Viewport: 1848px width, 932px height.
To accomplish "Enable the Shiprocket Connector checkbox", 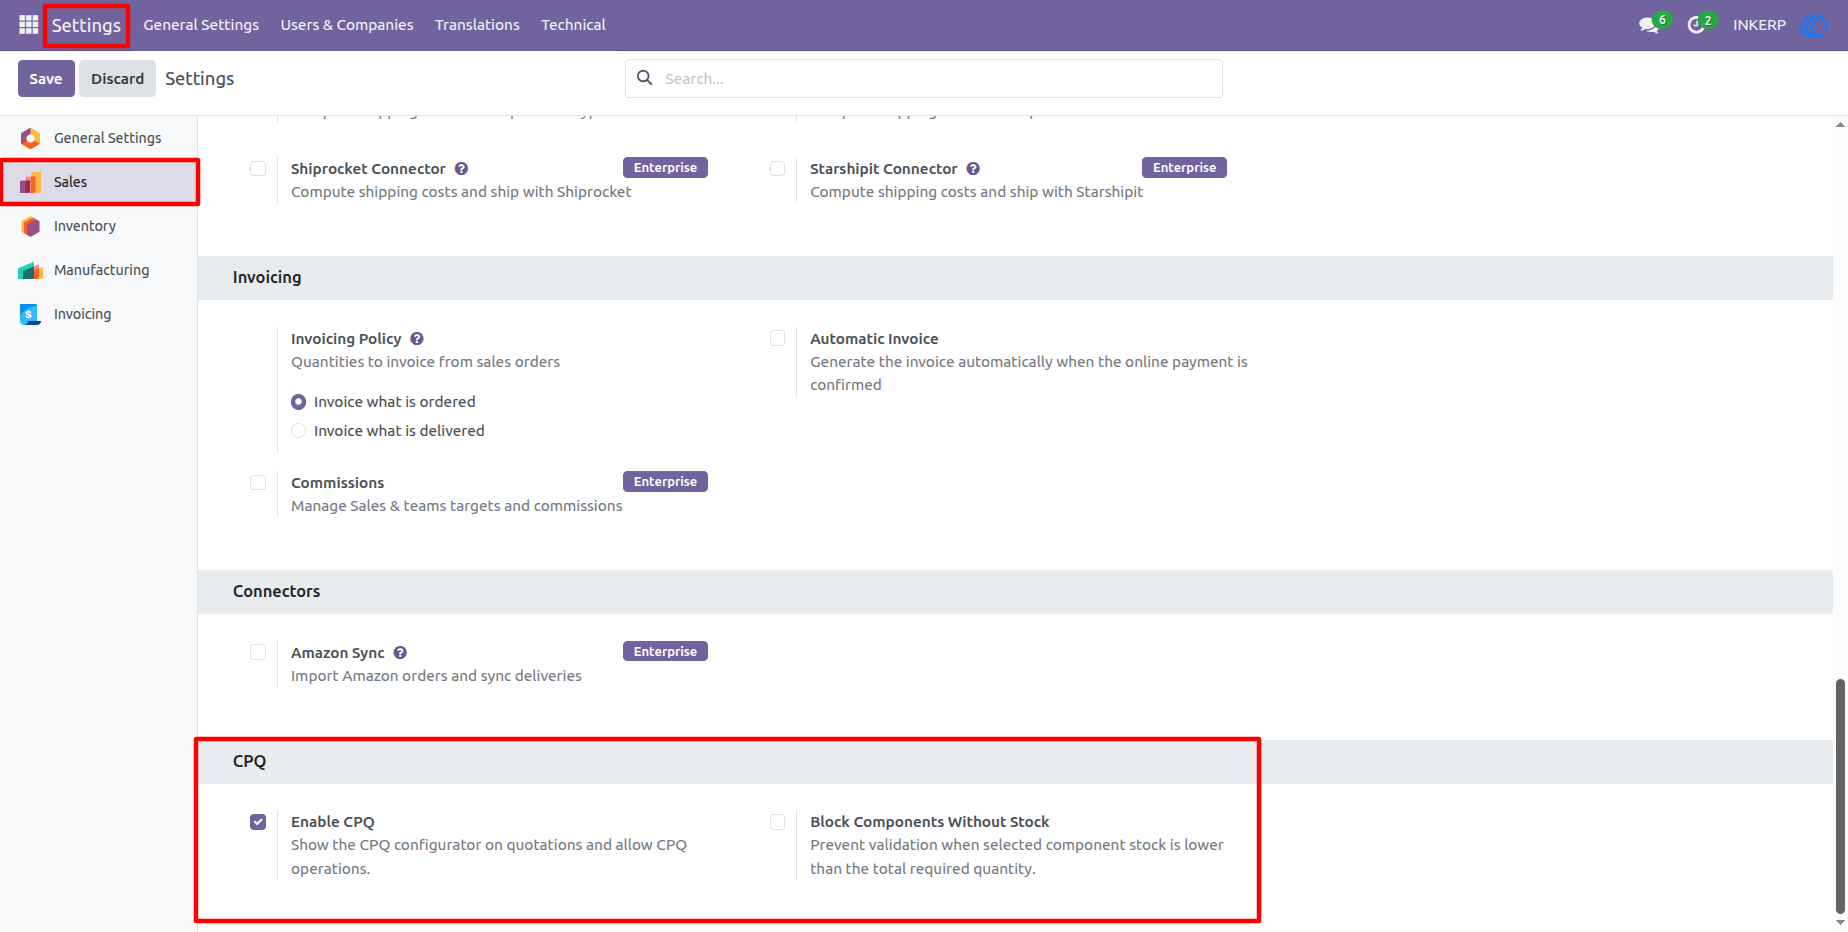I will click(258, 168).
